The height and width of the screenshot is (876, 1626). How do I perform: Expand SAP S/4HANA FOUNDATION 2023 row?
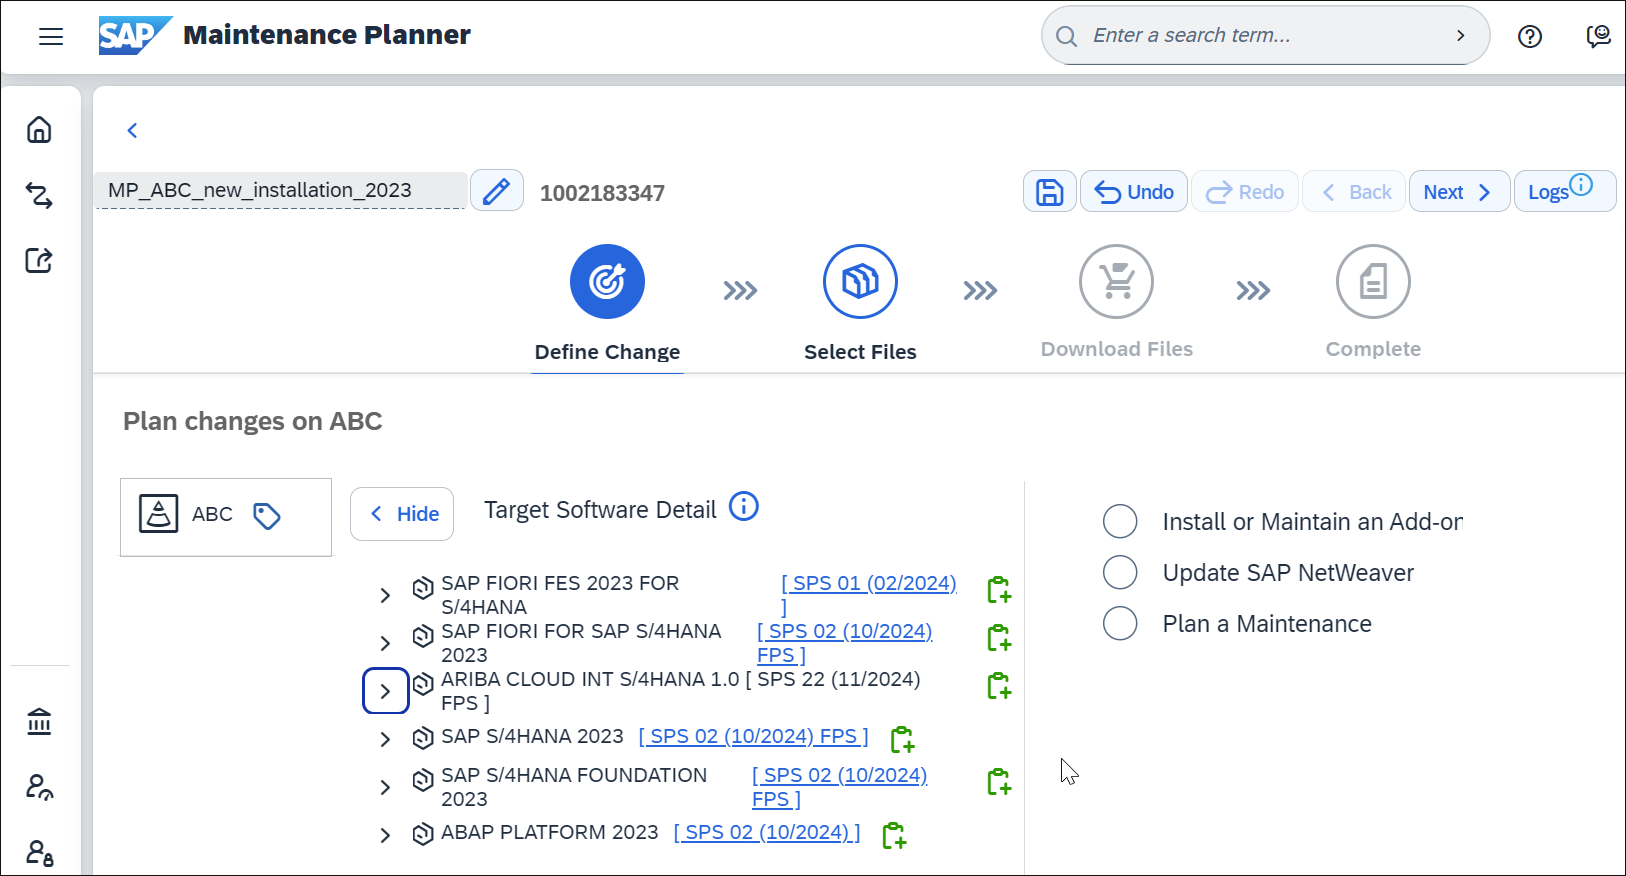click(385, 787)
